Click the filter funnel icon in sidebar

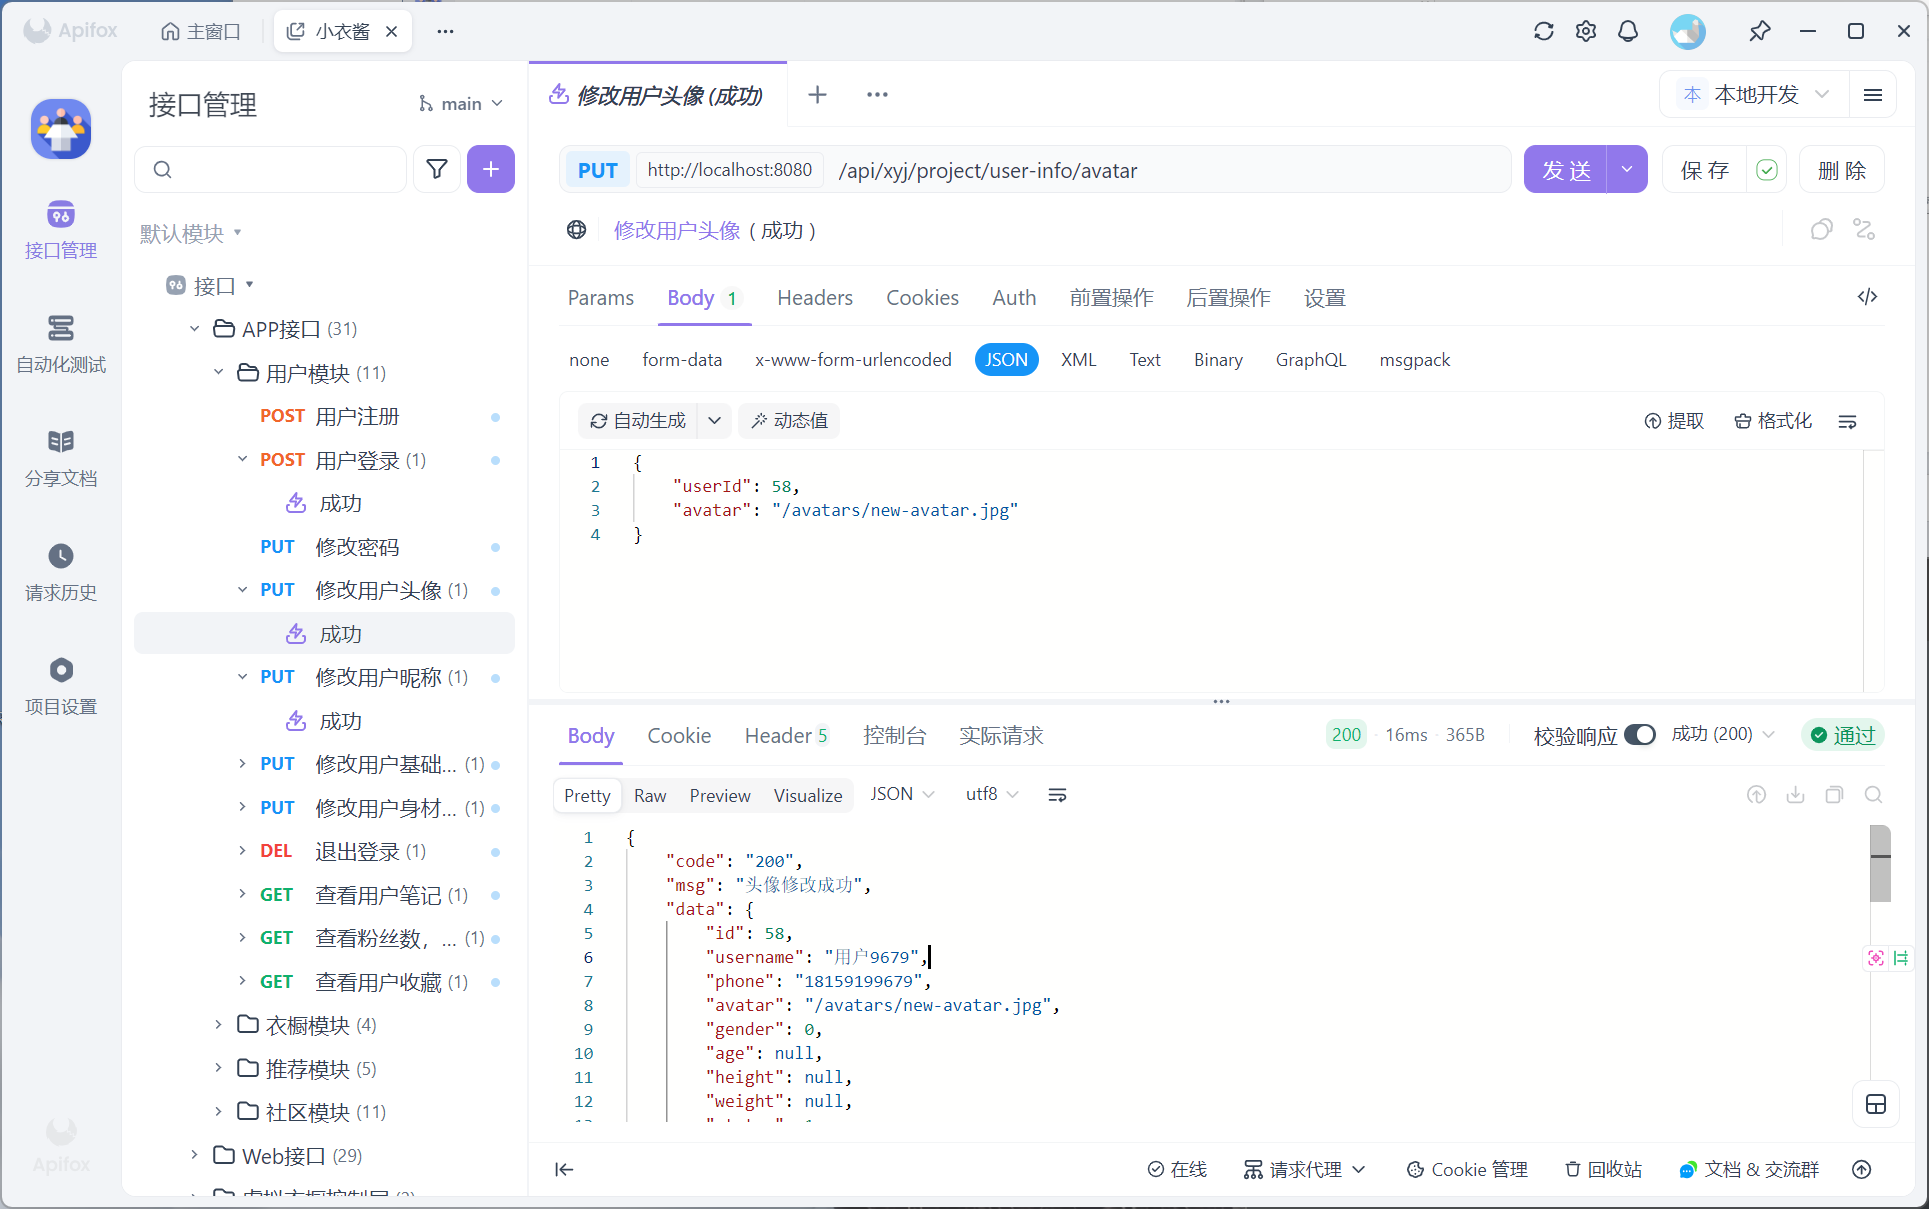pos(437,169)
